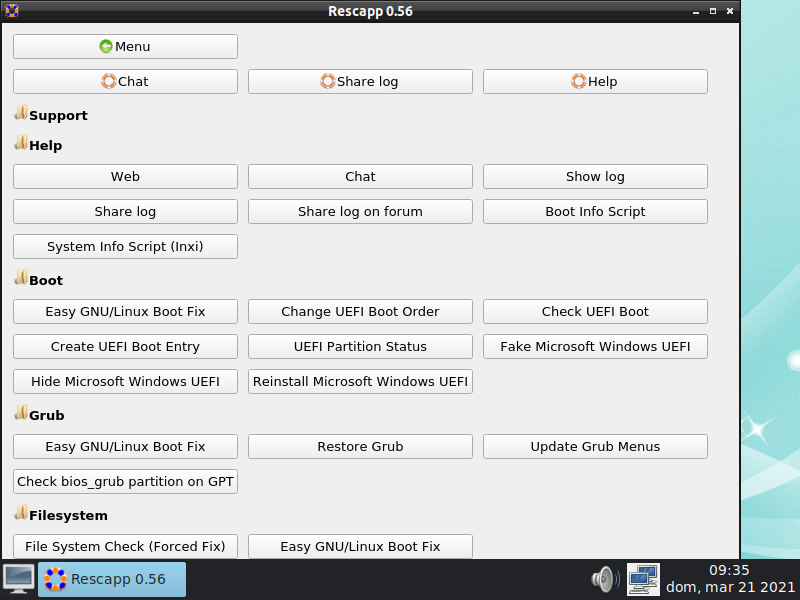Run the Boot Info Script
The height and width of the screenshot is (600, 800).
[x=595, y=212]
